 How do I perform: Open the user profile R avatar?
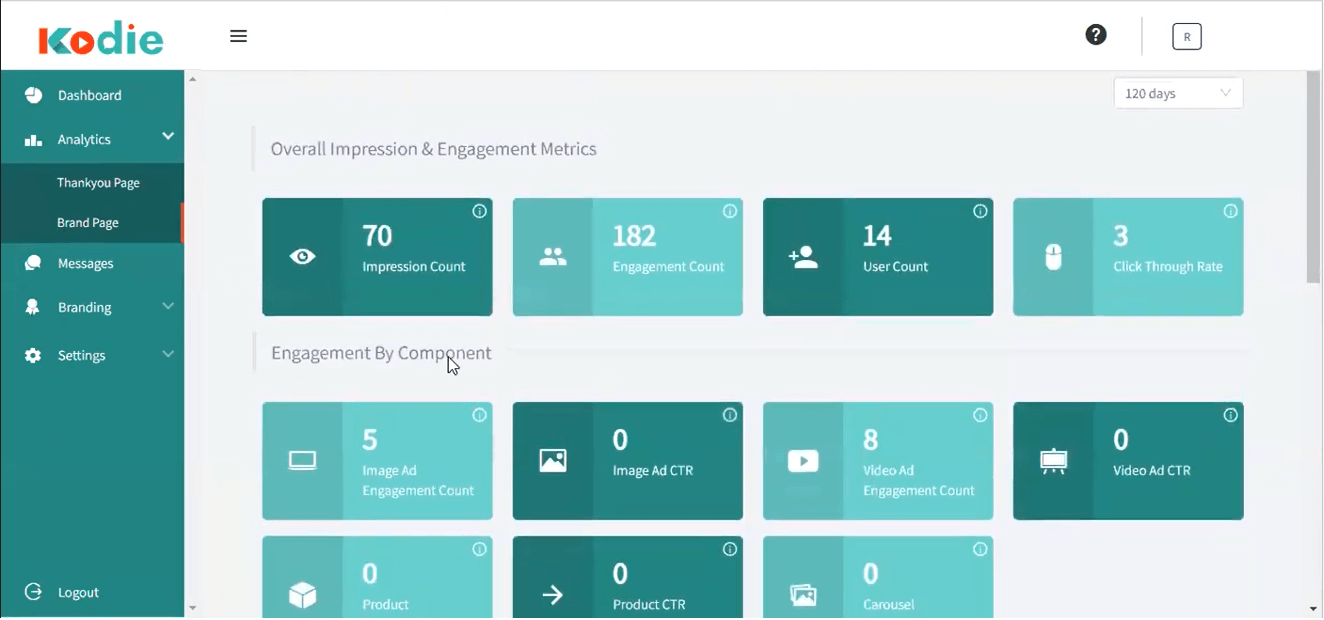click(1187, 37)
